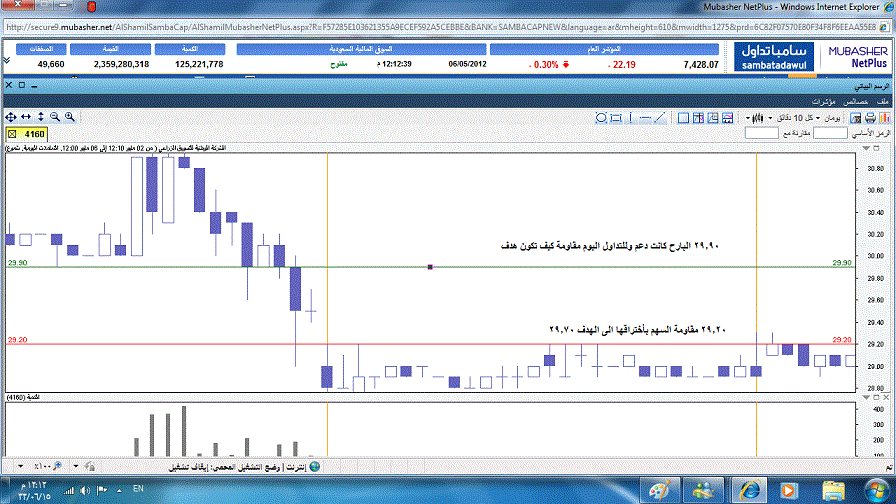896x504 pixels.
Task: Print the chart using printer icon
Action: pos(870,118)
